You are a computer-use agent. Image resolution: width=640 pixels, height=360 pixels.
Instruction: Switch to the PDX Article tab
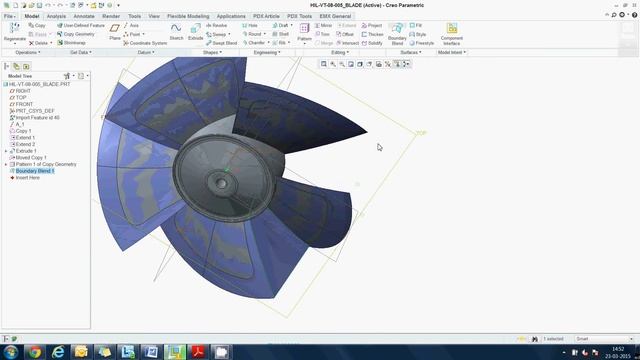[x=266, y=16]
